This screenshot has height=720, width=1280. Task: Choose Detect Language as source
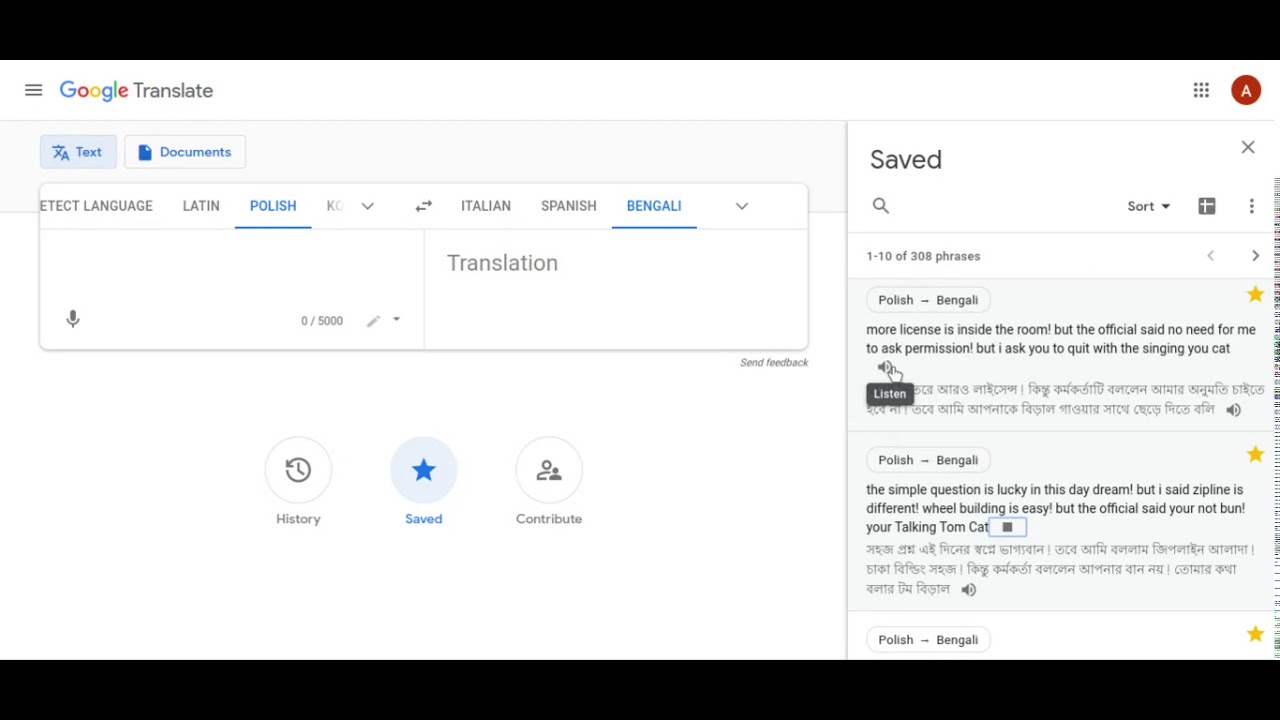96,206
